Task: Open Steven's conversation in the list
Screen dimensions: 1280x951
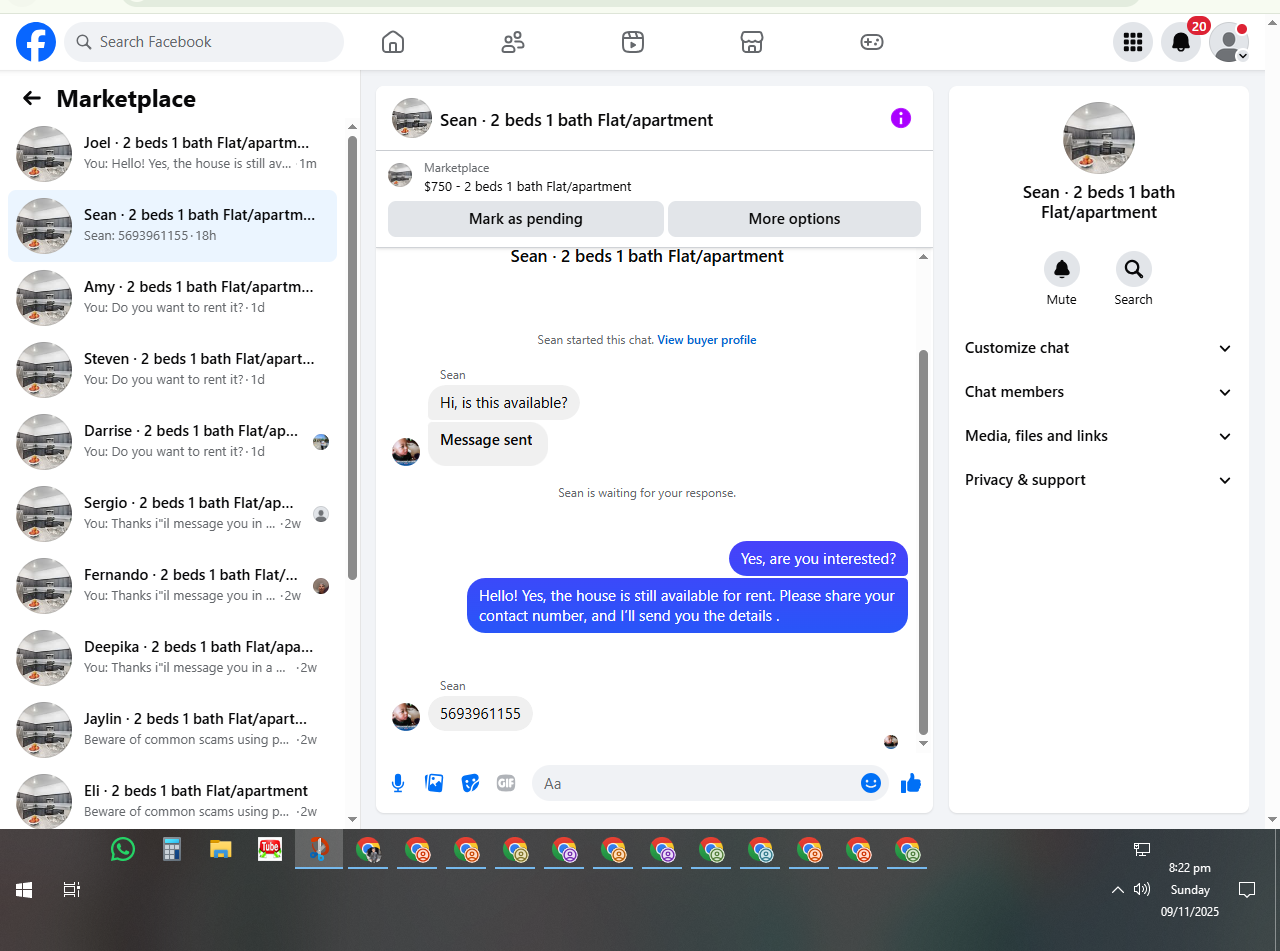Action: point(172,370)
